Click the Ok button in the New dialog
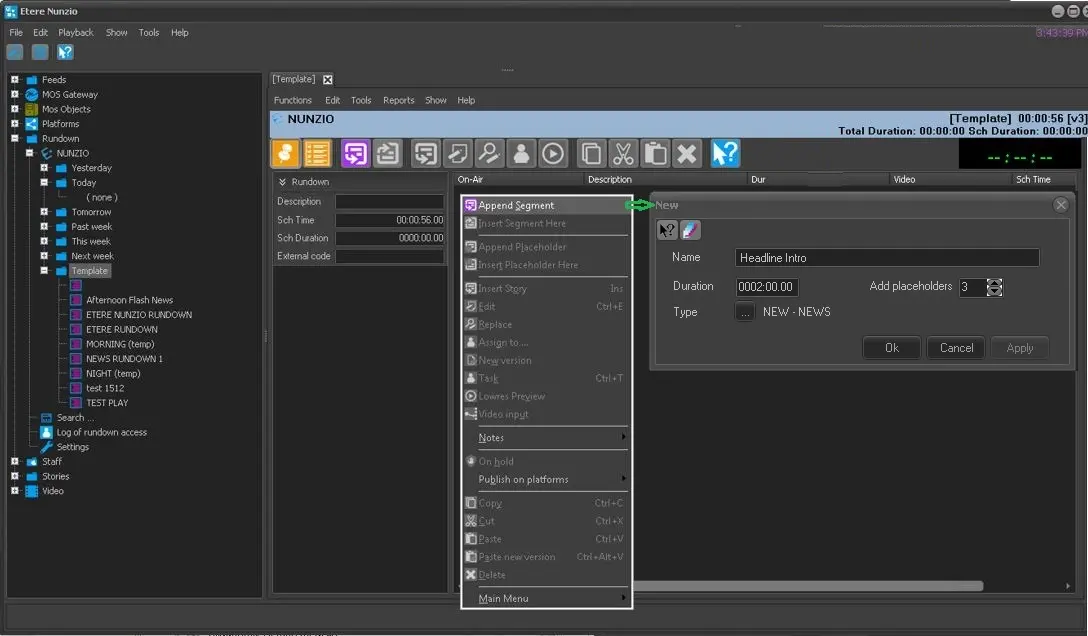This screenshot has width=1088, height=636. (x=892, y=348)
